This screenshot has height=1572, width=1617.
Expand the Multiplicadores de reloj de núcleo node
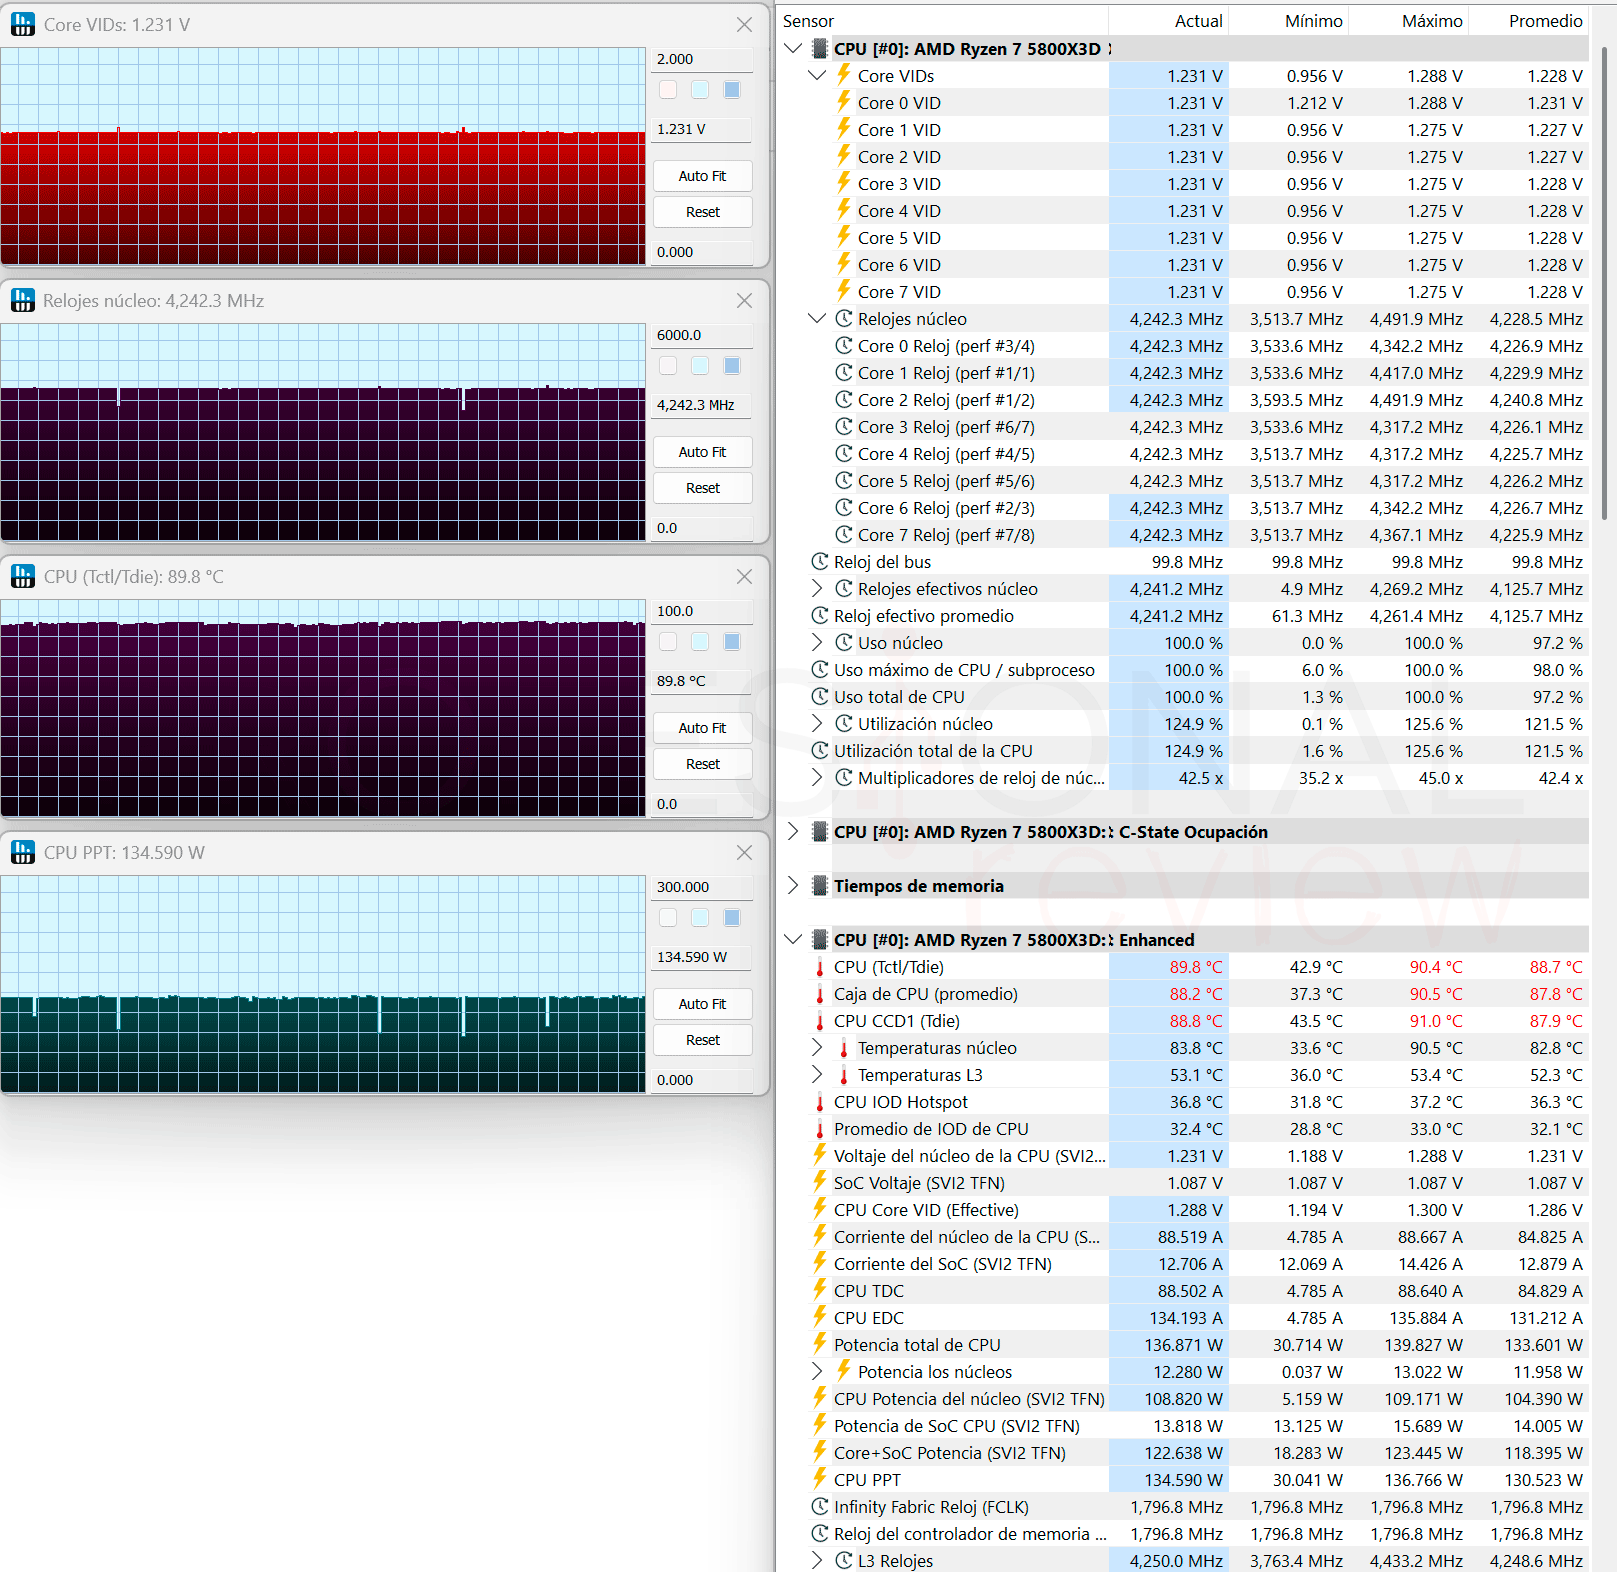pos(817,777)
